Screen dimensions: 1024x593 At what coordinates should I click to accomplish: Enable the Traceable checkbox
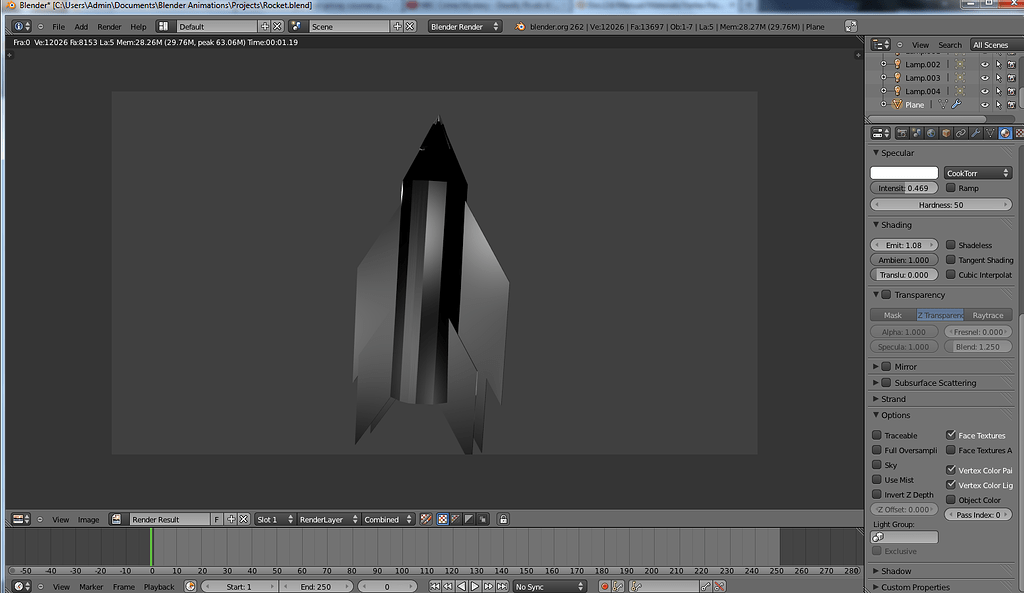877,435
